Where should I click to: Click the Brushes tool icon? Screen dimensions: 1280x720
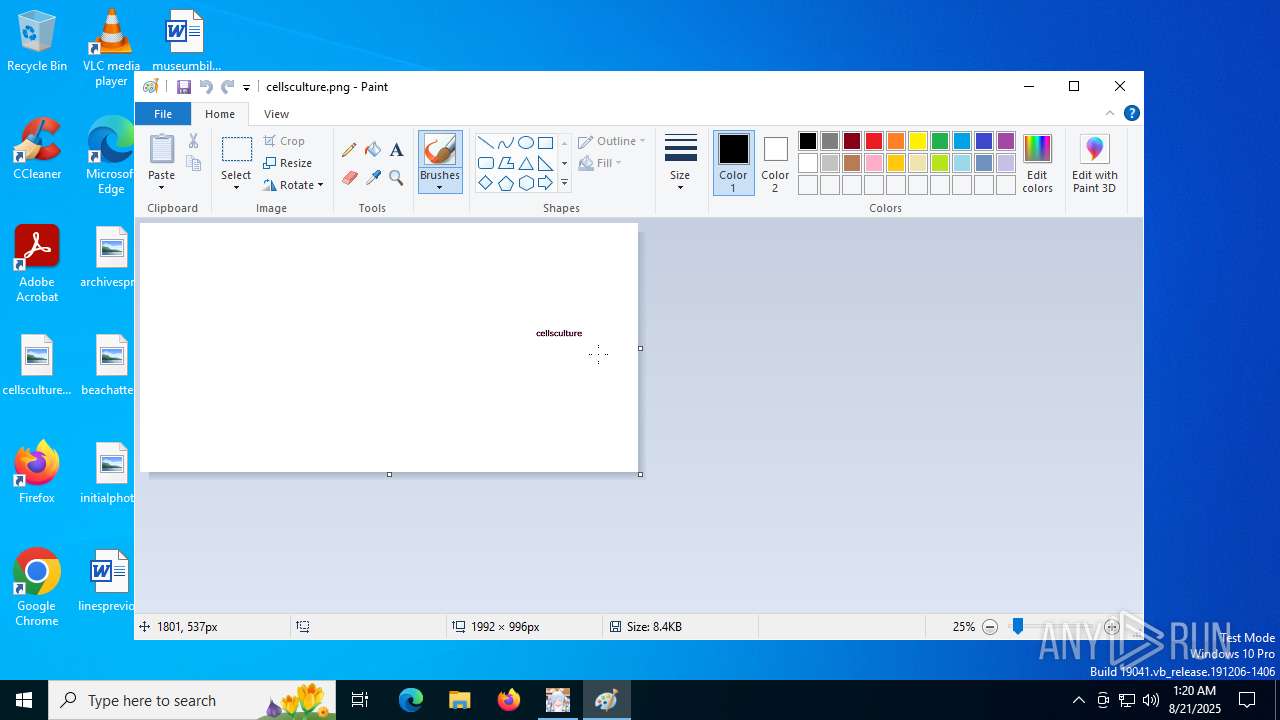click(x=440, y=150)
